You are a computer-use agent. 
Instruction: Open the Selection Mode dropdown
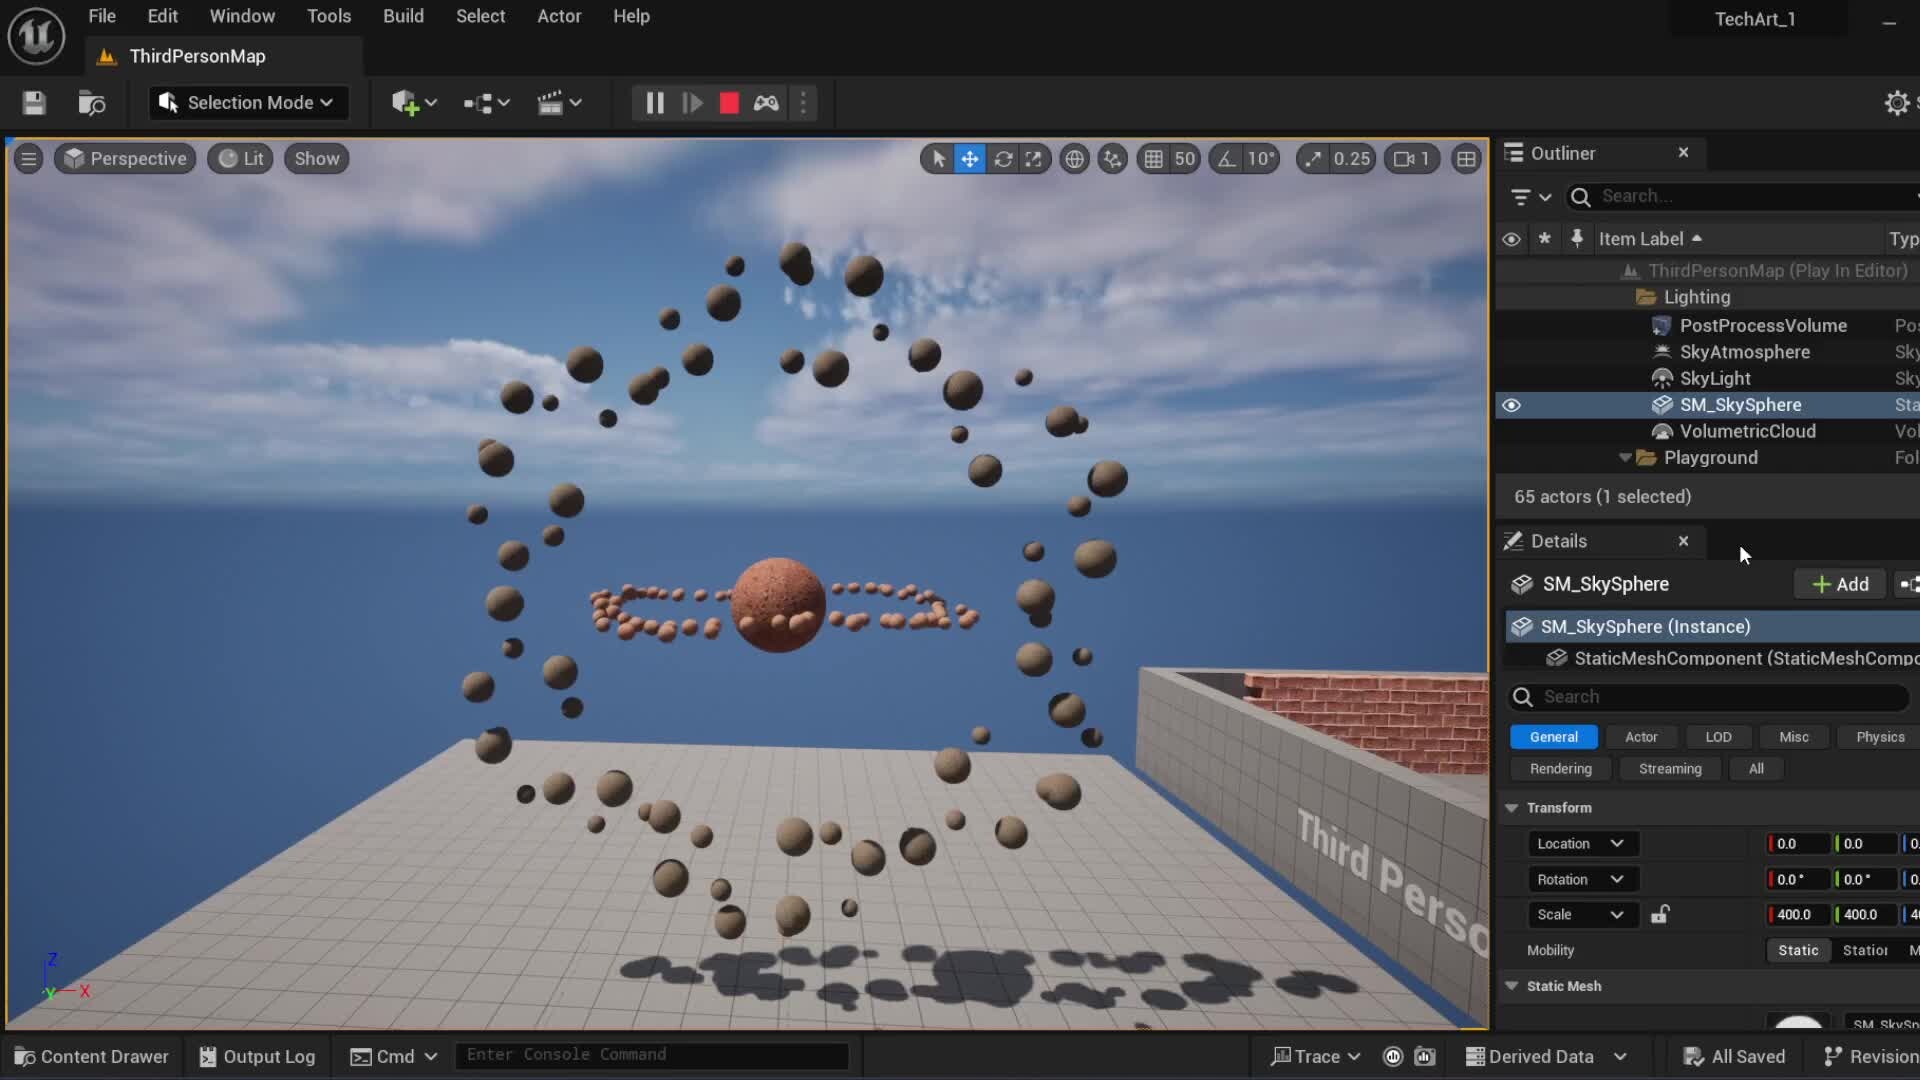247,103
